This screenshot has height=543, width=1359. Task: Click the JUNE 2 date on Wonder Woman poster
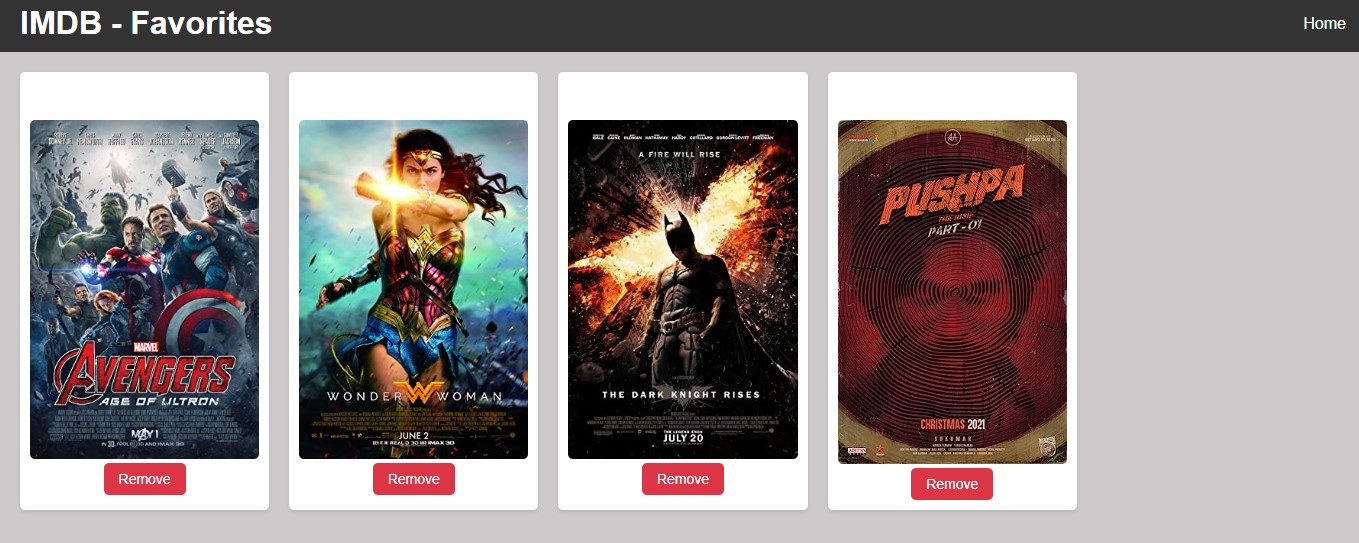pyautogui.click(x=413, y=435)
